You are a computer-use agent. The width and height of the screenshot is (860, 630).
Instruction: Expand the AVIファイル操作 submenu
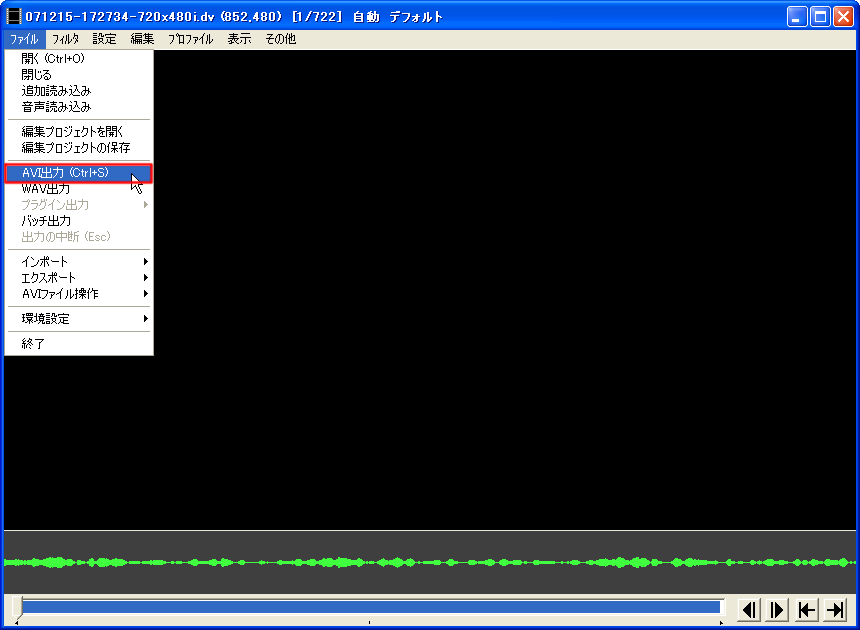78,294
